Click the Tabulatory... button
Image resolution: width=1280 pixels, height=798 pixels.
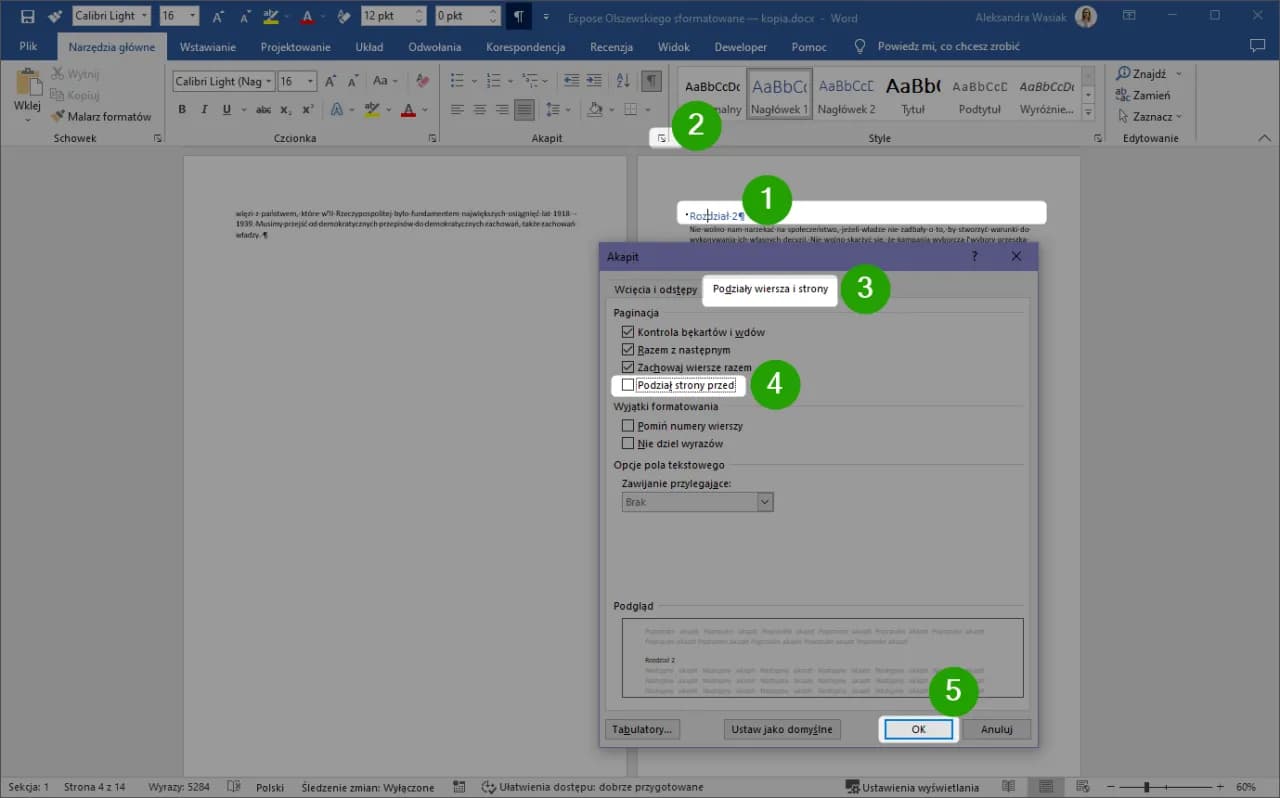tap(643, 729)
